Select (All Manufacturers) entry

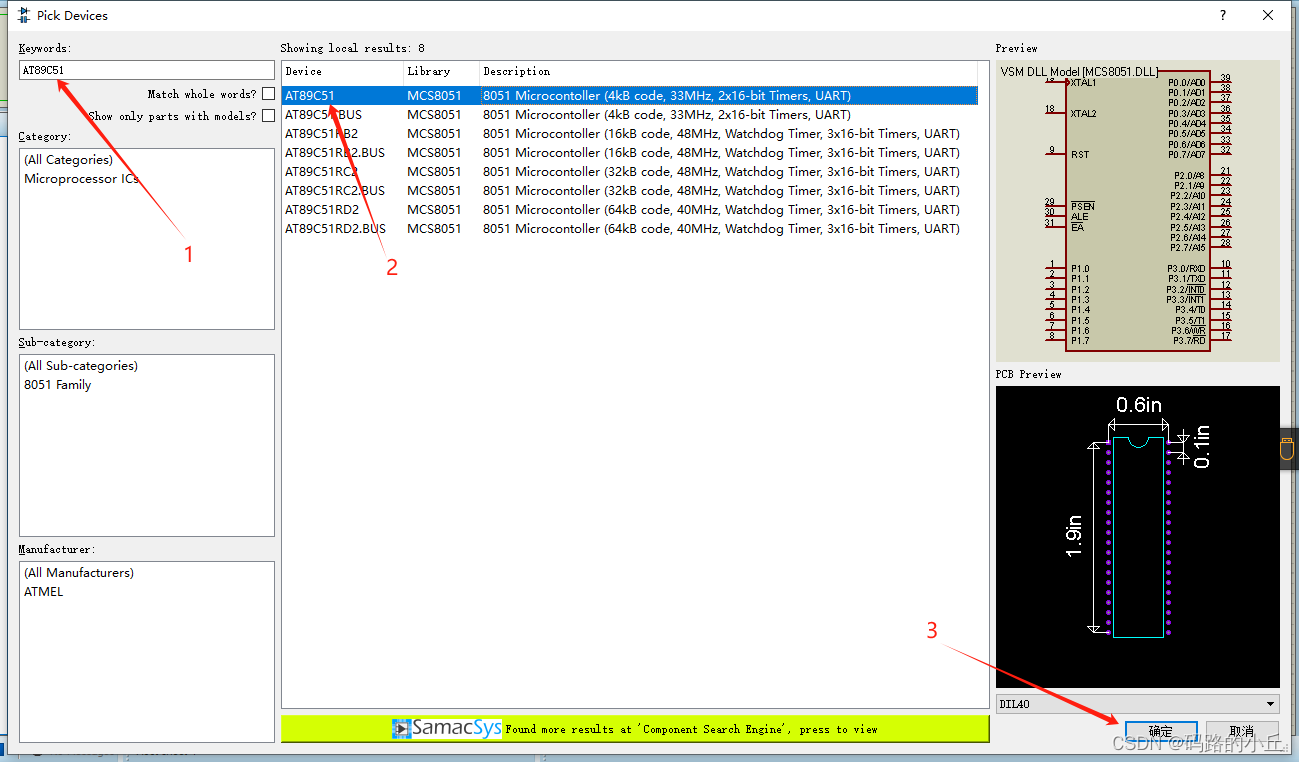pyautogui.click(x=79, y=573)
